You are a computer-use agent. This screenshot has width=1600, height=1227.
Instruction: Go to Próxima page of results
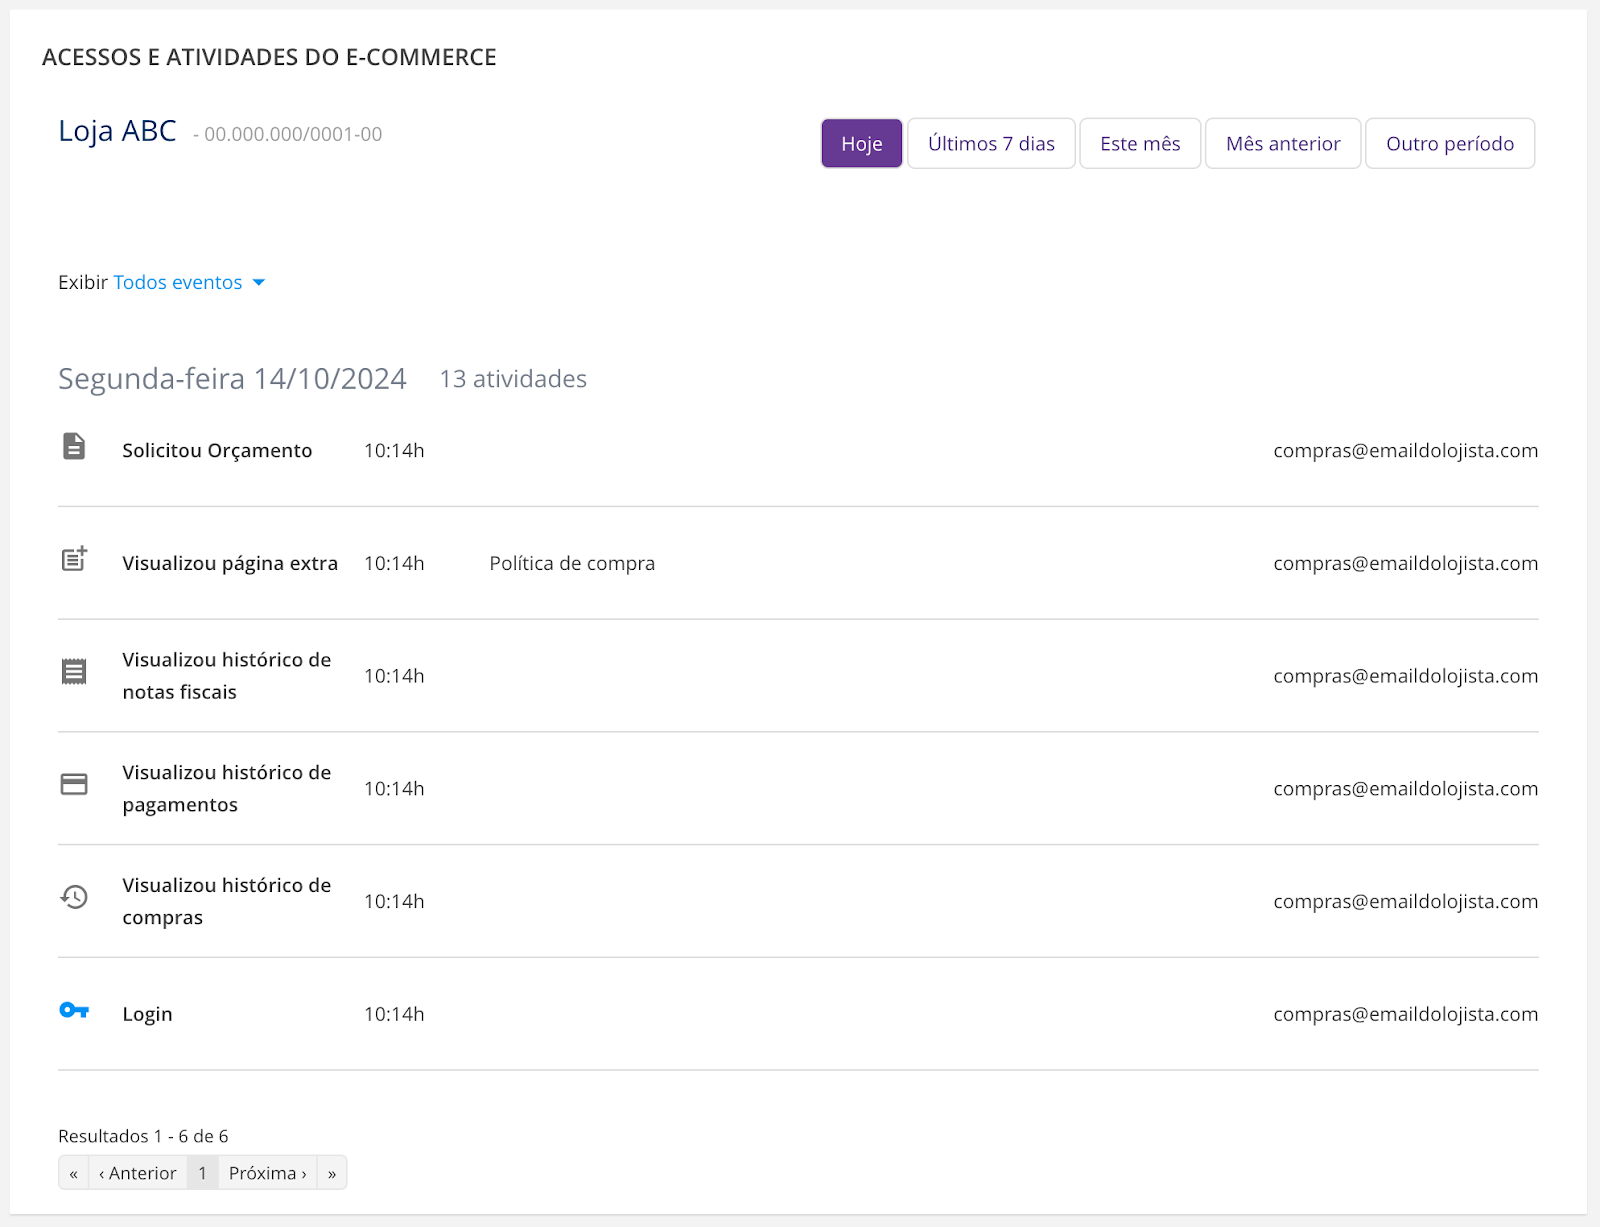click(x=267, y=1173)
